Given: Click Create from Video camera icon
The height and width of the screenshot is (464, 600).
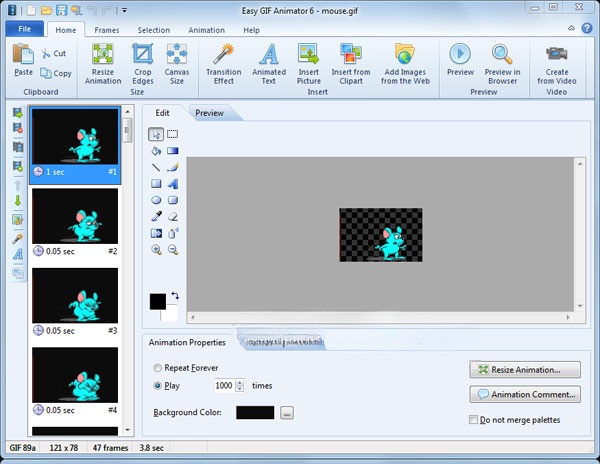Looking at the screenshot, I should coord(556,54).
